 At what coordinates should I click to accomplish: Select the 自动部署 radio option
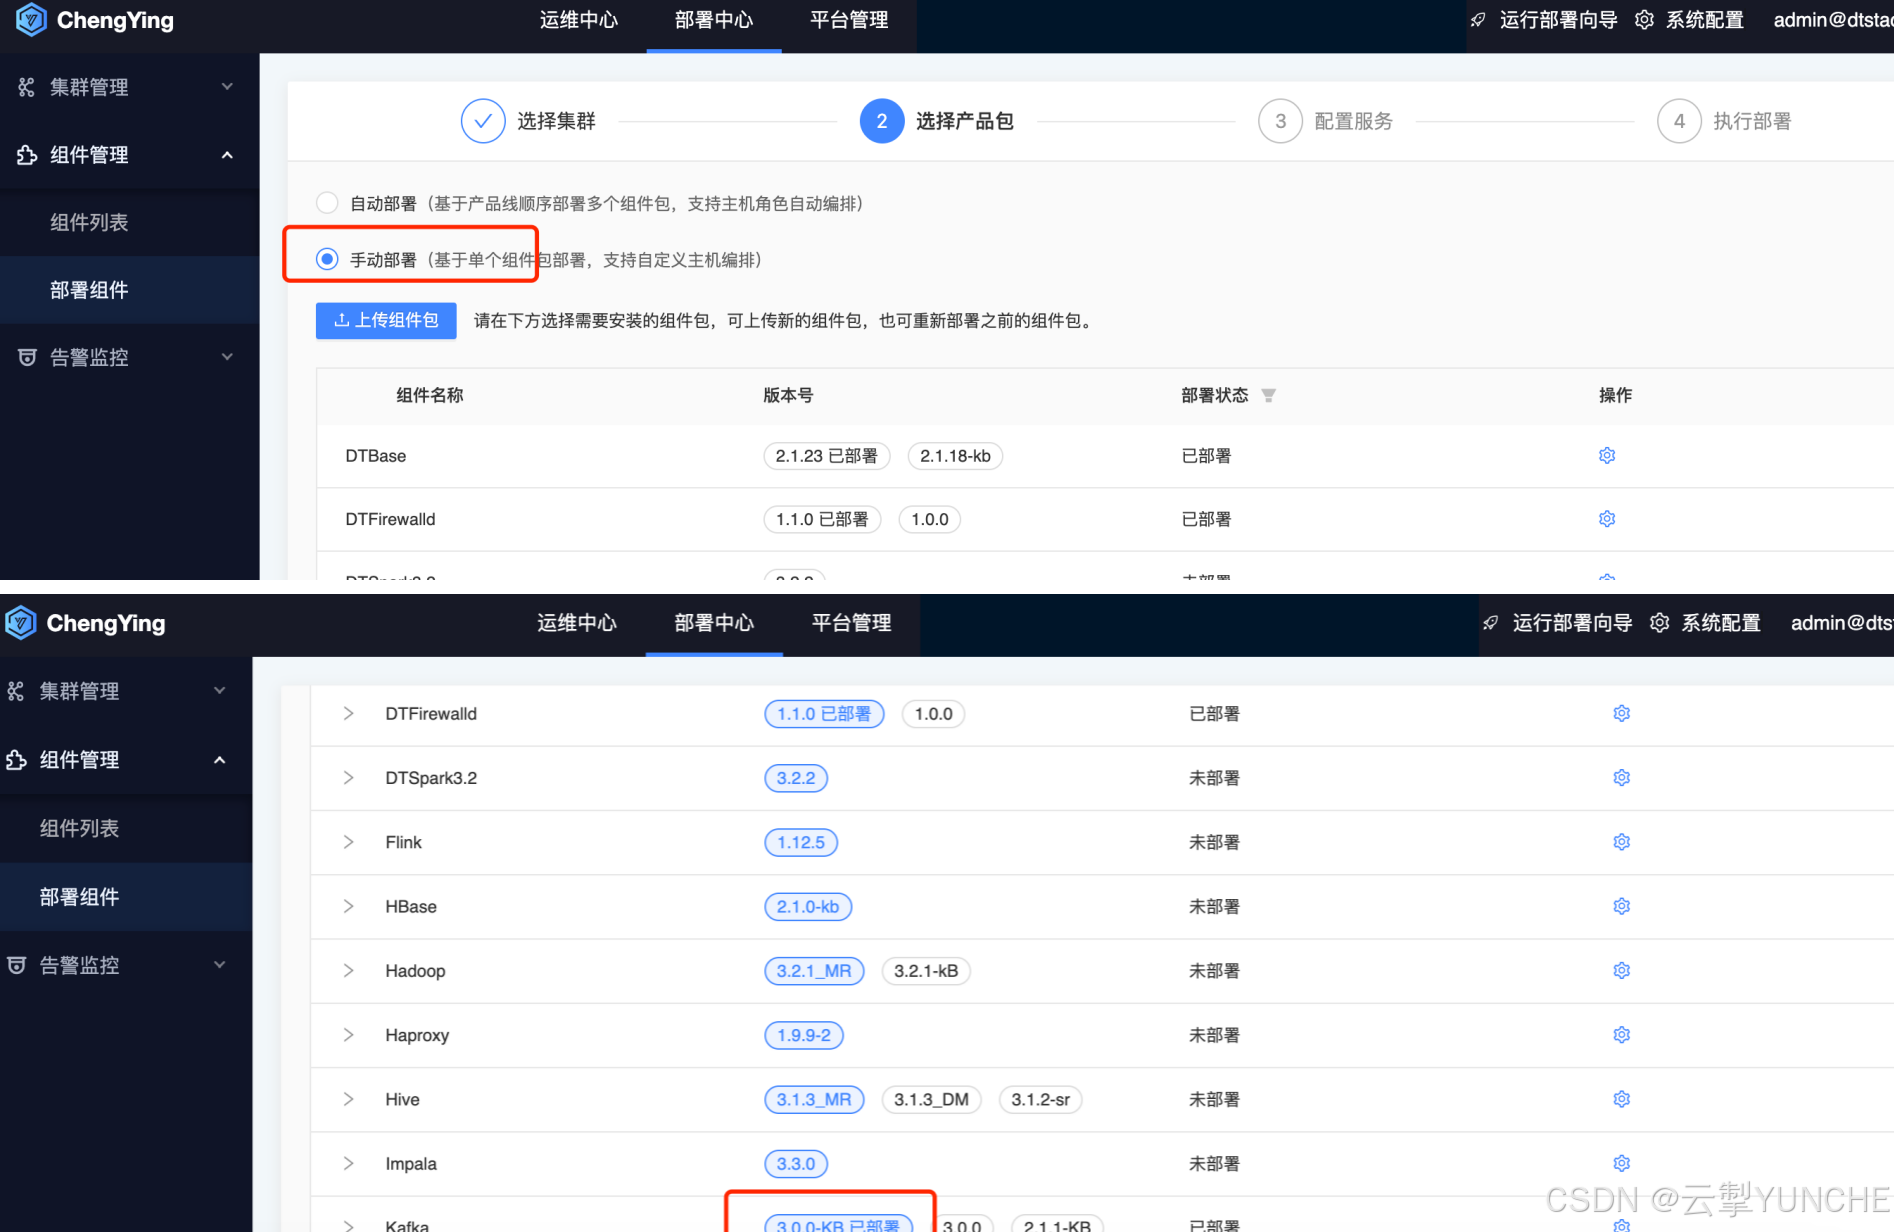[x=327, y=203]
